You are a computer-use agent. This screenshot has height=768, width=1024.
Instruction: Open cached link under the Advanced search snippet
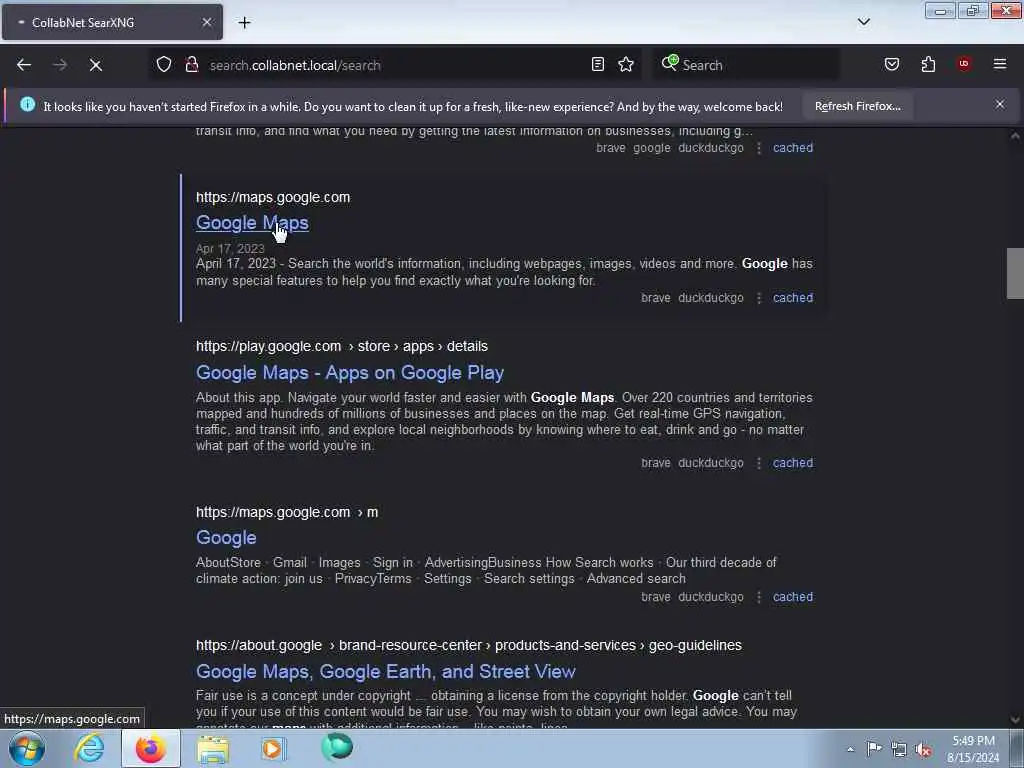pos(793,597)
